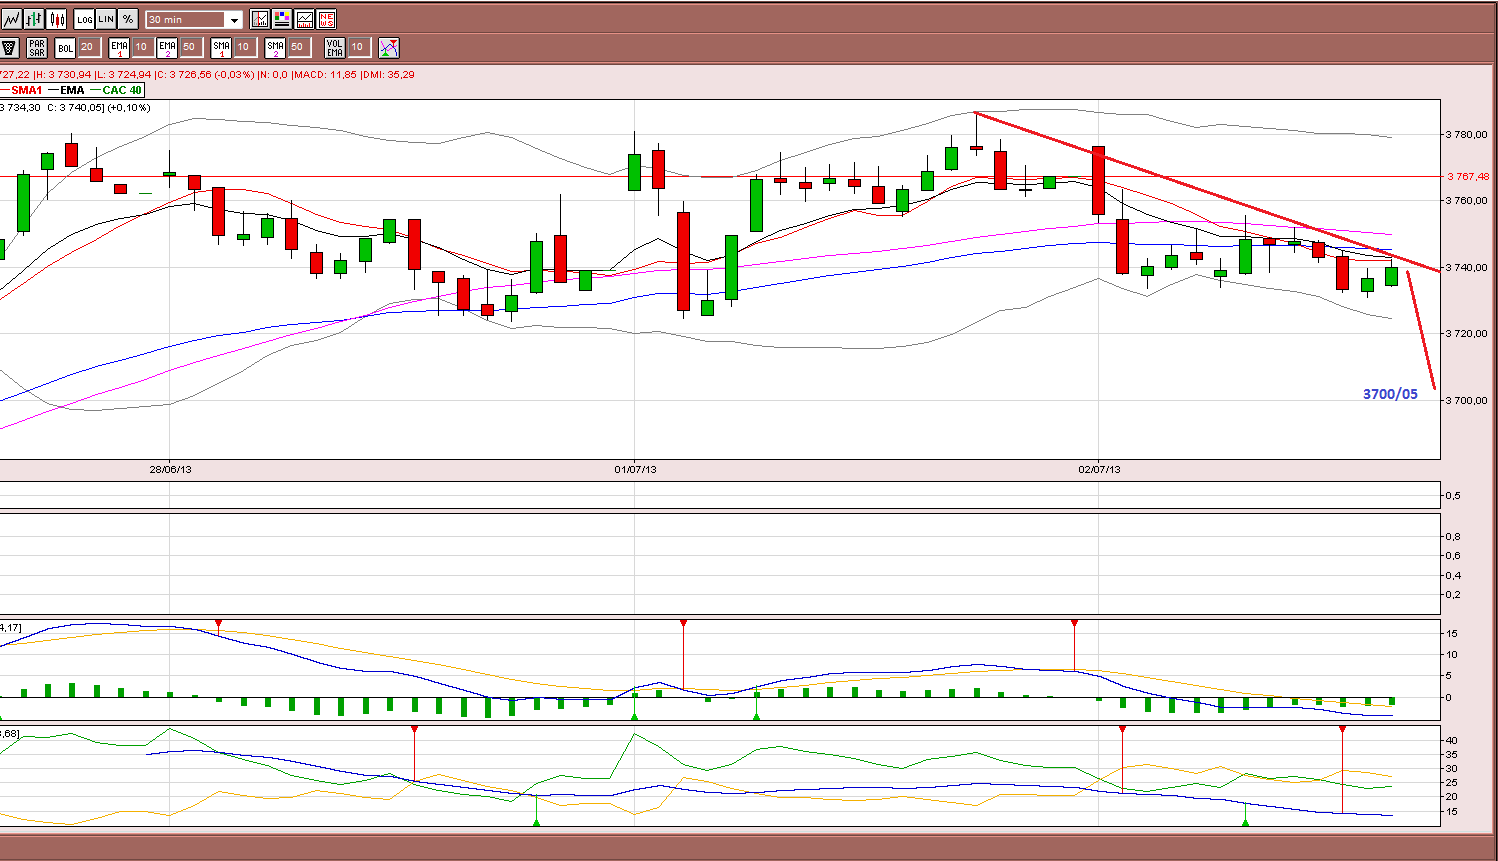The width and height of the screenshot is (1498, 861).
Task: Click the MACD: 11,85 readout
Action: tap(325, 74)
